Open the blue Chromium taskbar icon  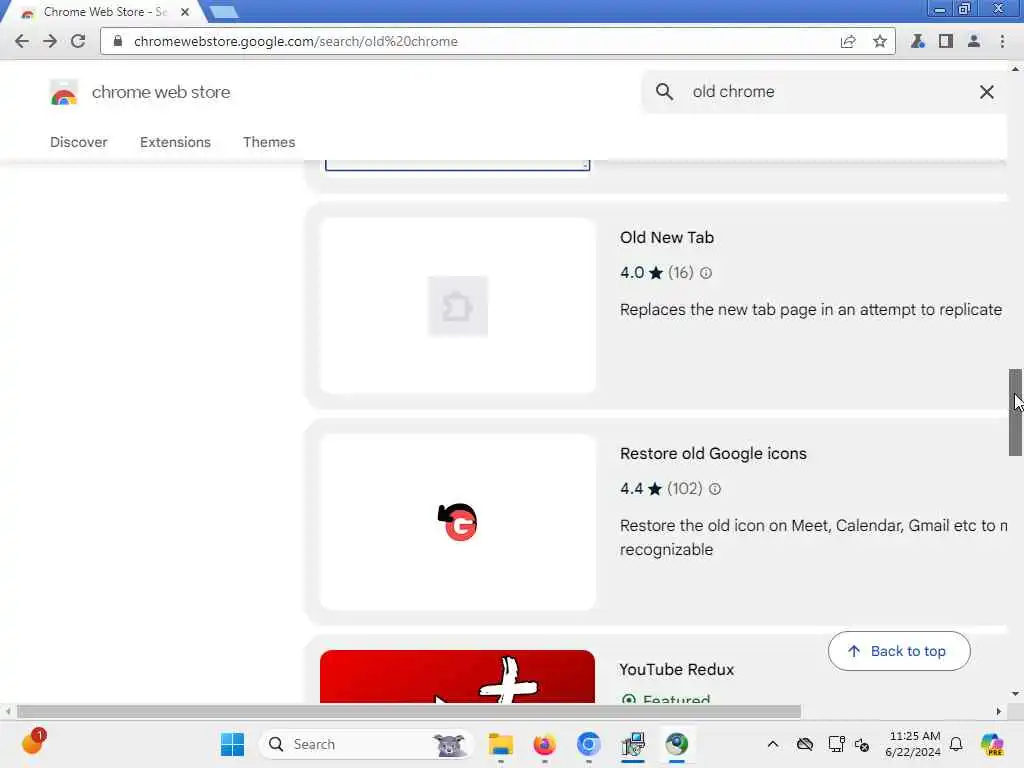pyautogui.click(x=588, y=744)
